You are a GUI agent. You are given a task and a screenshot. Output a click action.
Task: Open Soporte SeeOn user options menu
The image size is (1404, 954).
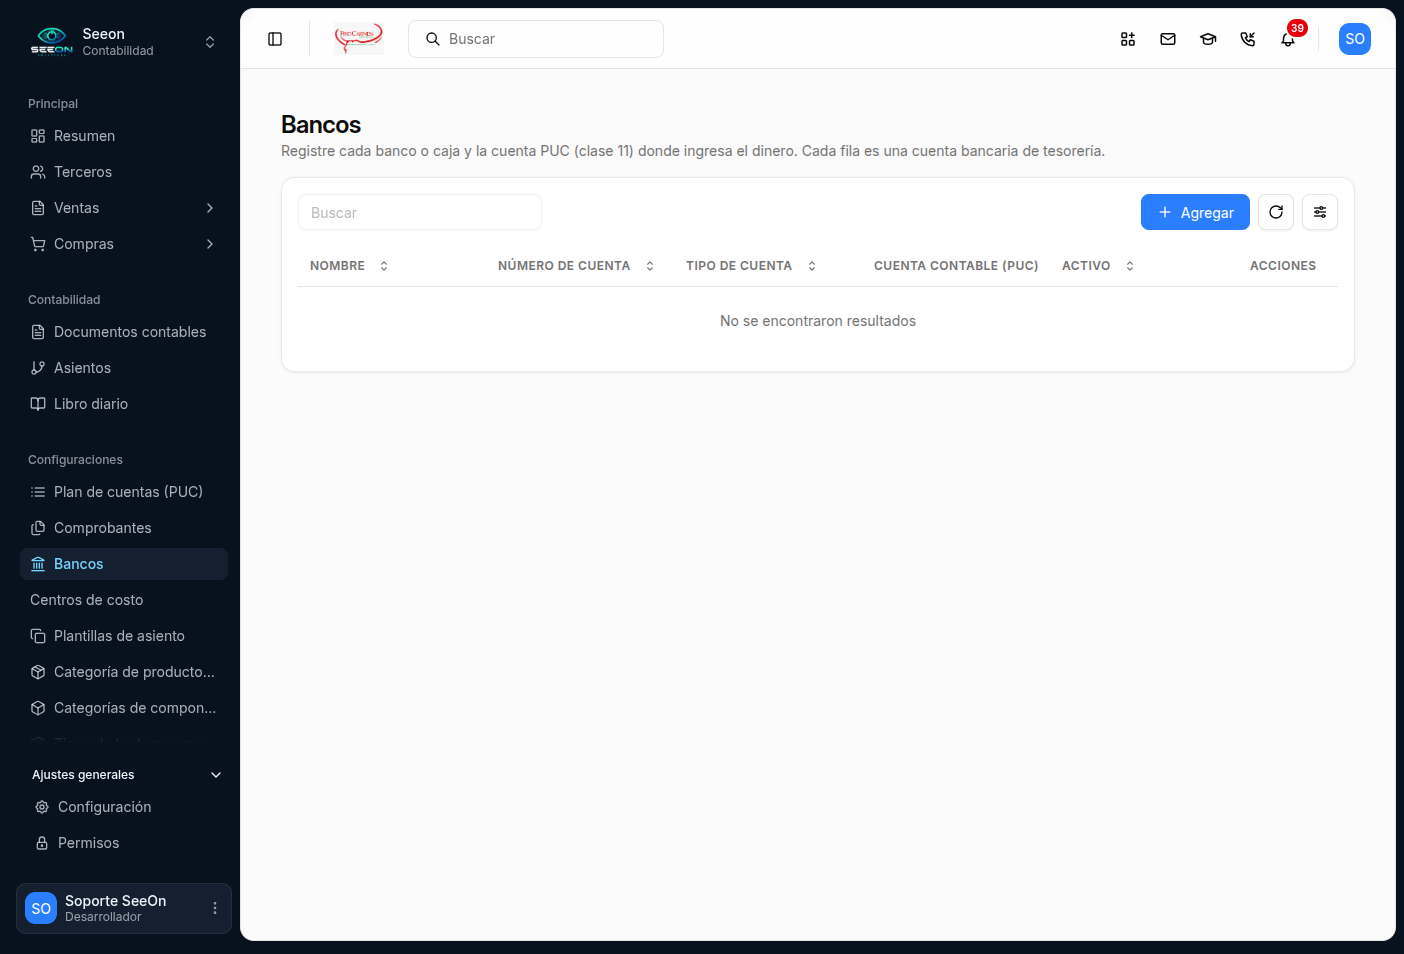pos(214,908)
